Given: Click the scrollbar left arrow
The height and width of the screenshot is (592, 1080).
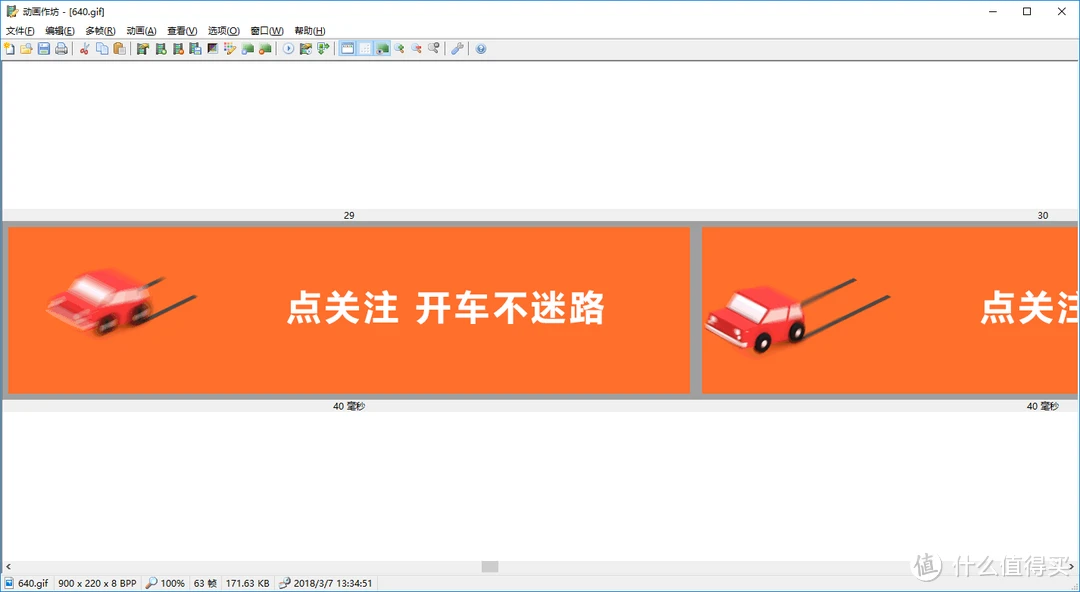Looking at the screenshot, I should pos(8,567).
